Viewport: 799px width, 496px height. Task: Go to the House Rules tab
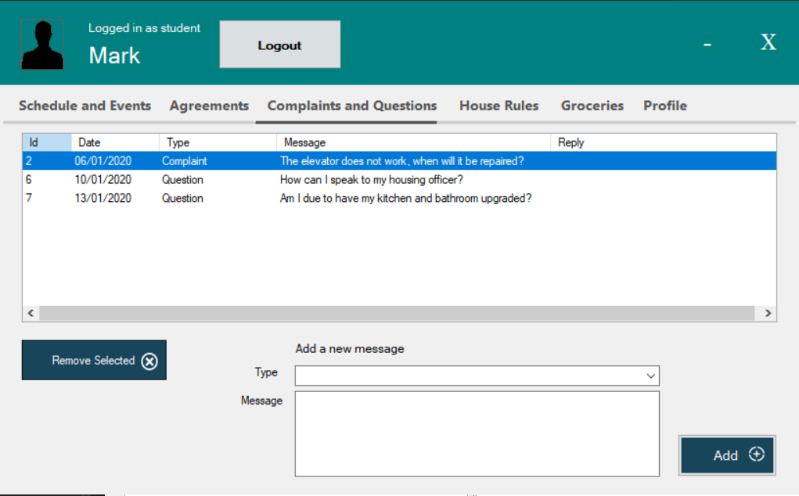point(499,106)
